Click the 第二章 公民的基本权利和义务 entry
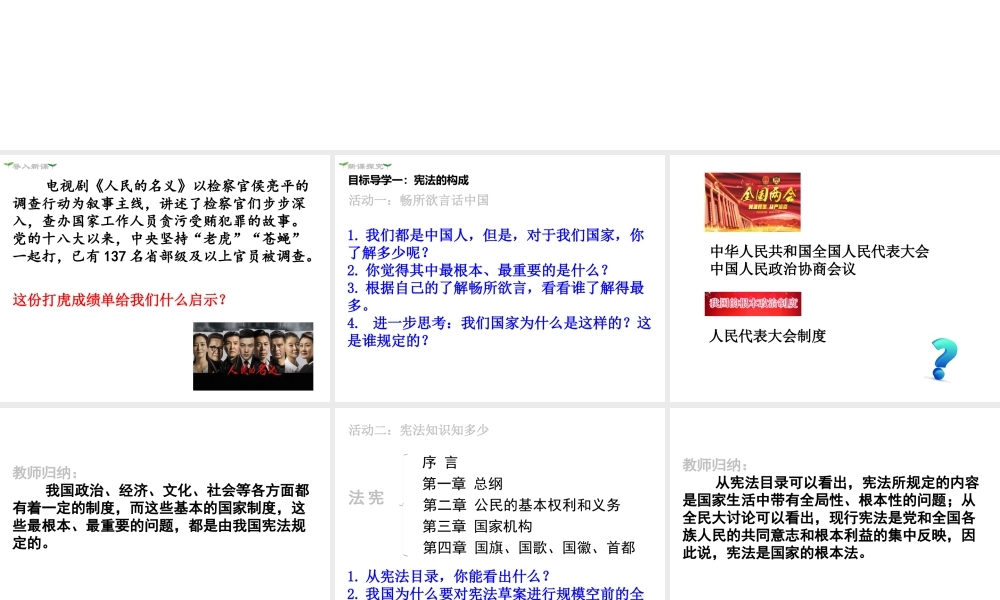The height and width of the screenshot is (600, 1000). pos(522,505)
